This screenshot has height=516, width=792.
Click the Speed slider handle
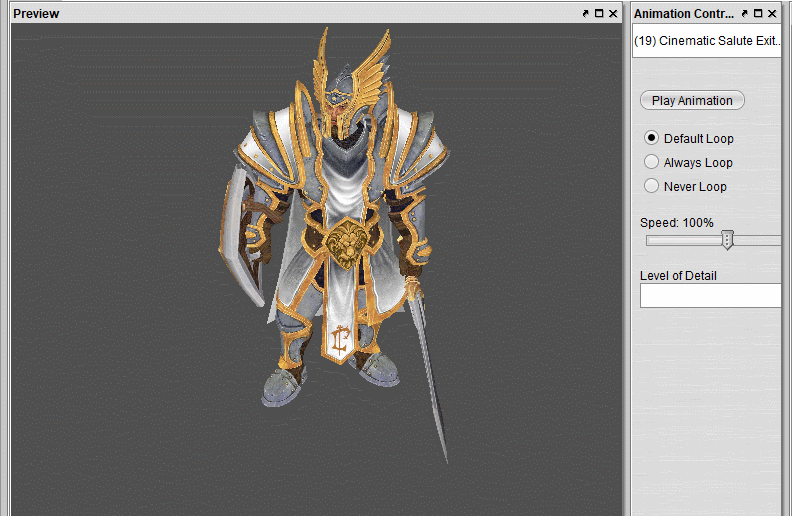click(x=727, y=240)
